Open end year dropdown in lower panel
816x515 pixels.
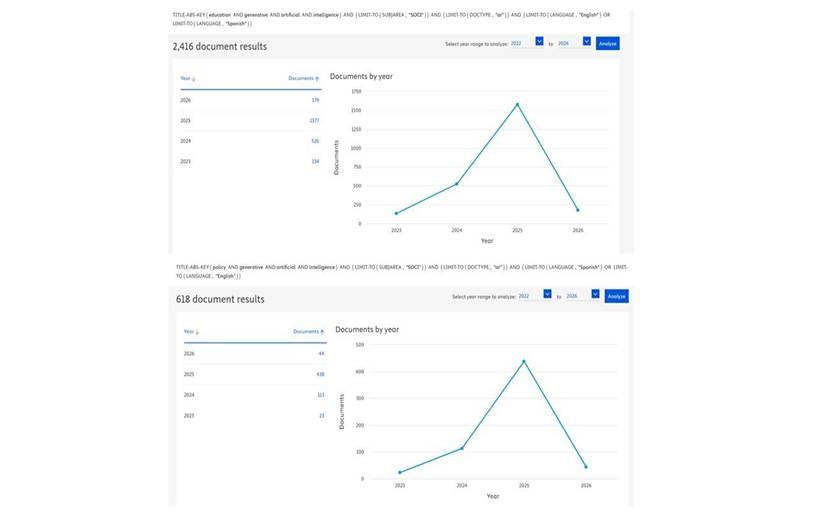pos(595,294)
